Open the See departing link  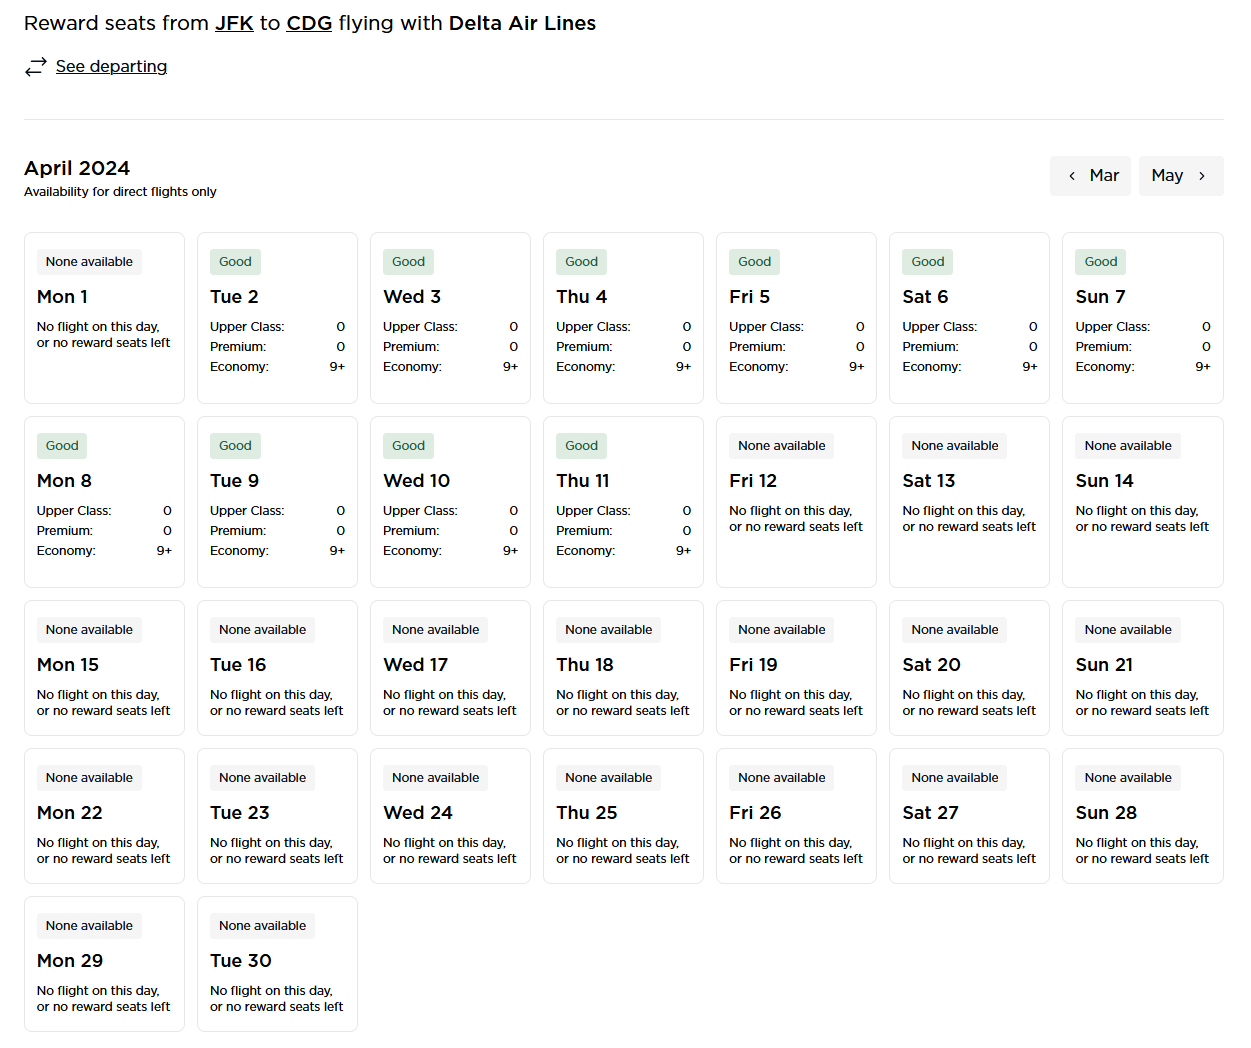111,67
